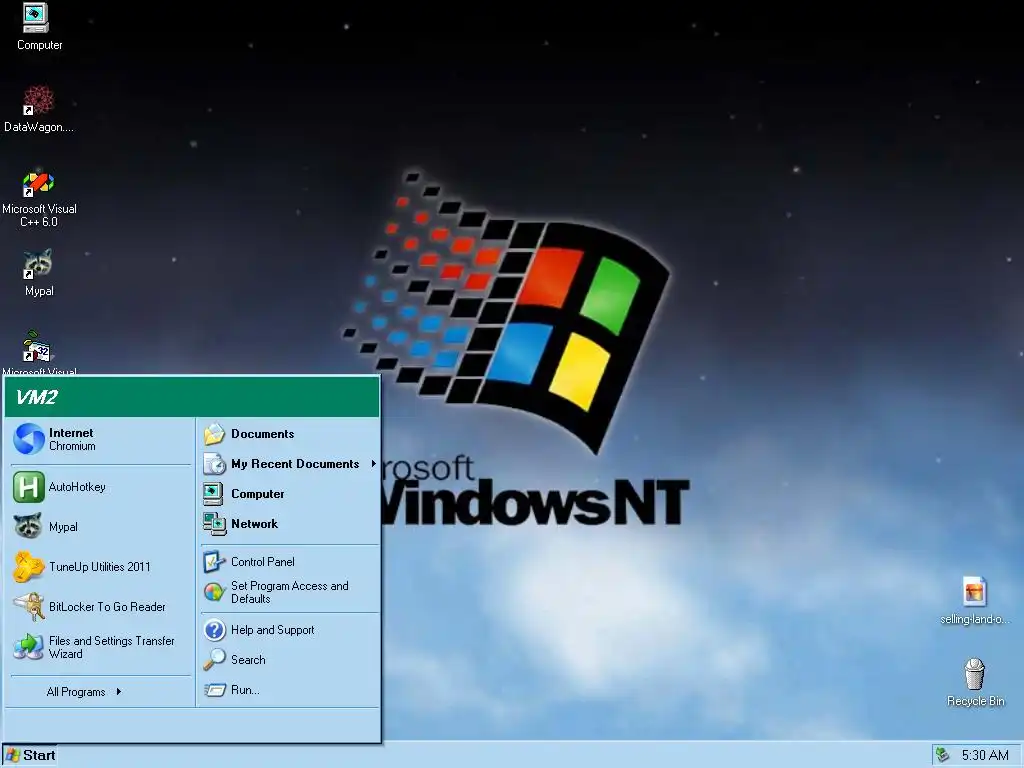Click My Recent Documents label
The width and height of the screenshot is (1024, 768).
295,464
